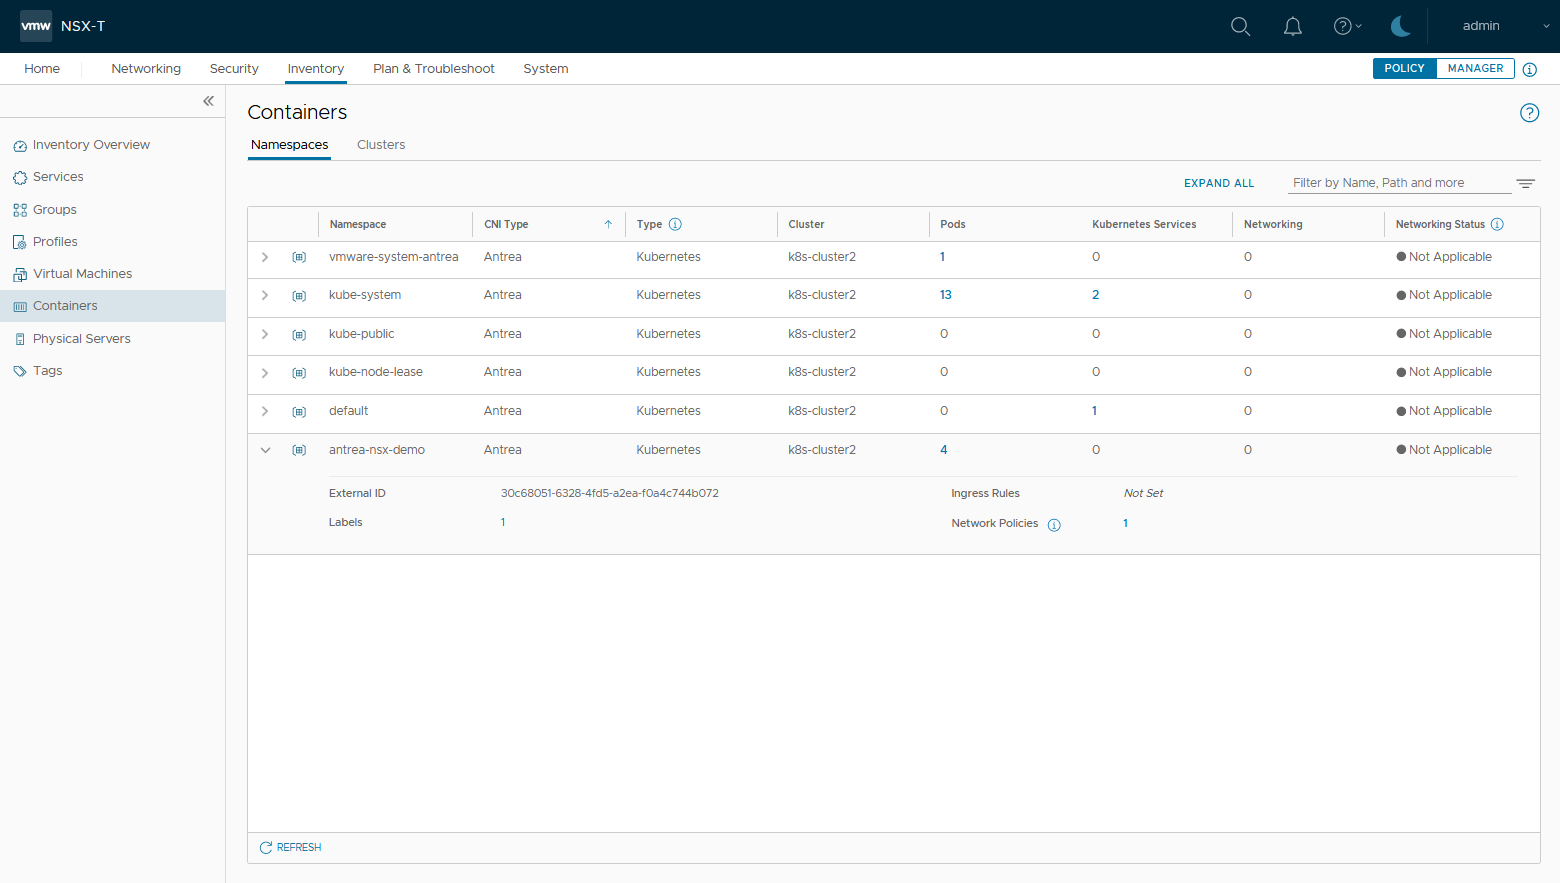Screen dimensions: 1560x883
Task: Click default namespace icon
Action: click(x=299, y=412)
